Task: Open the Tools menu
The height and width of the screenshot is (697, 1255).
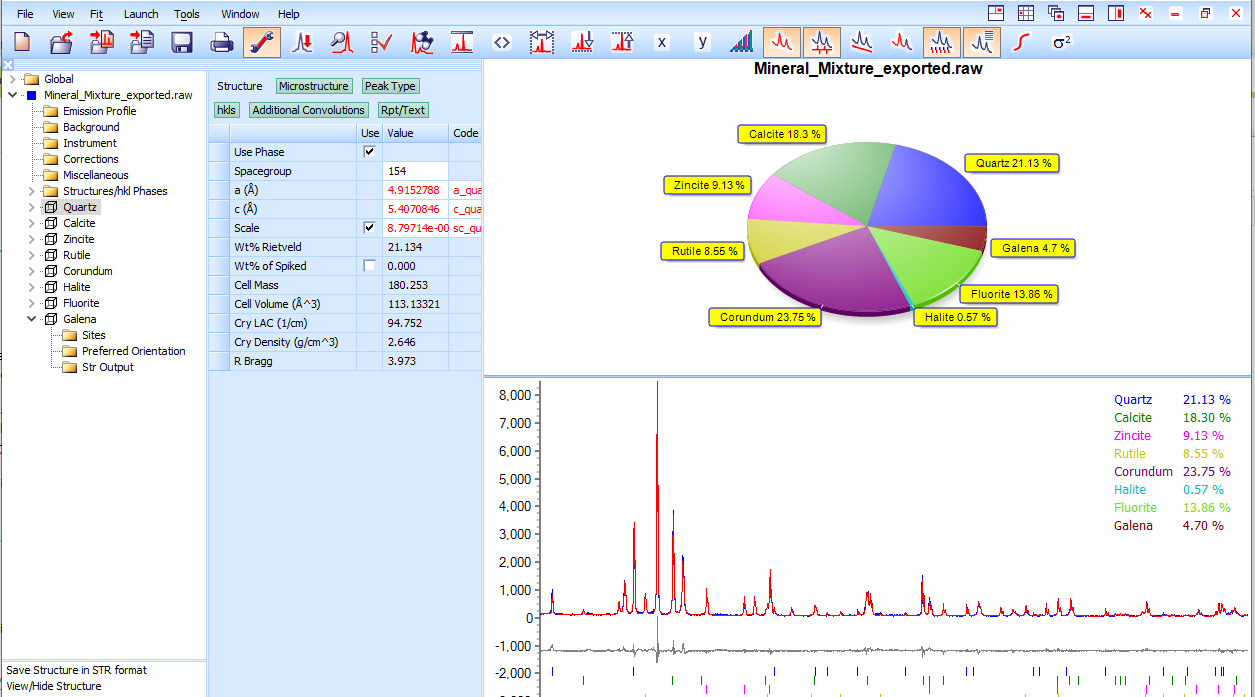Action: tap(186, 14)
